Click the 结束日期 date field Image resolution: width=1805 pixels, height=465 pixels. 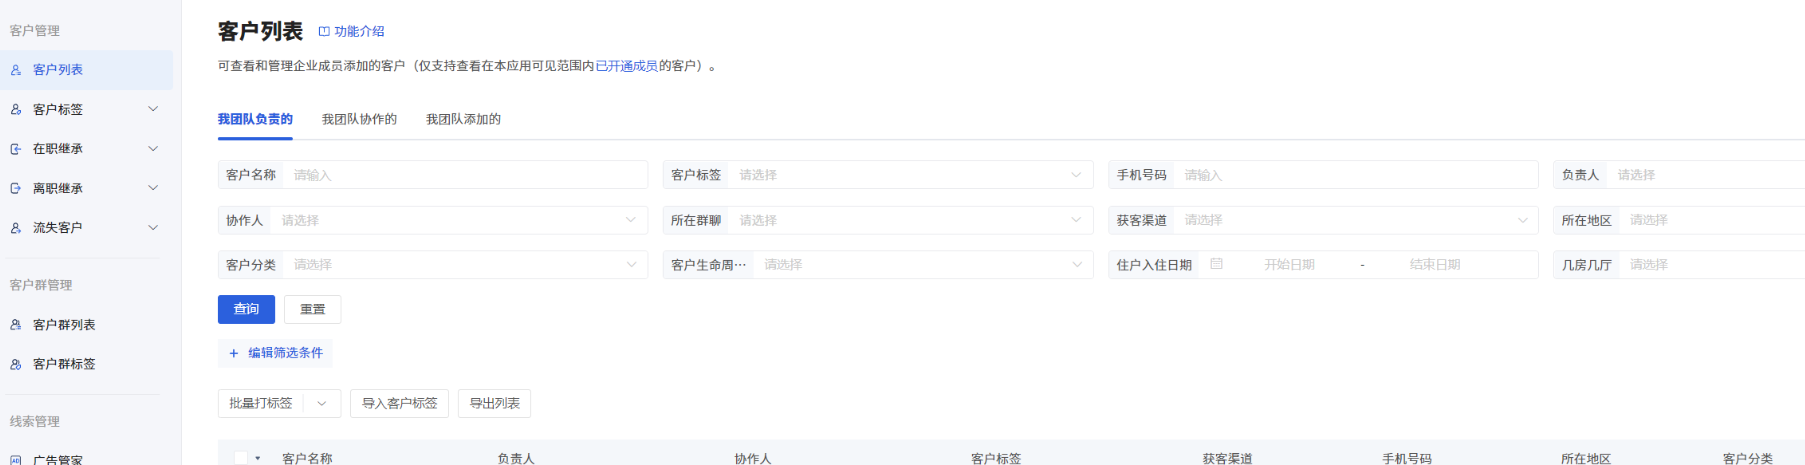click(x=1435, y=265)
